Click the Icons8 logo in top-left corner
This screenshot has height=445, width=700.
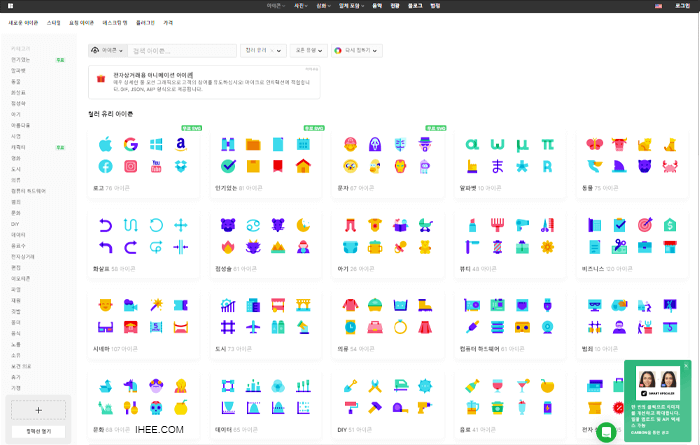tap(10, 6)
